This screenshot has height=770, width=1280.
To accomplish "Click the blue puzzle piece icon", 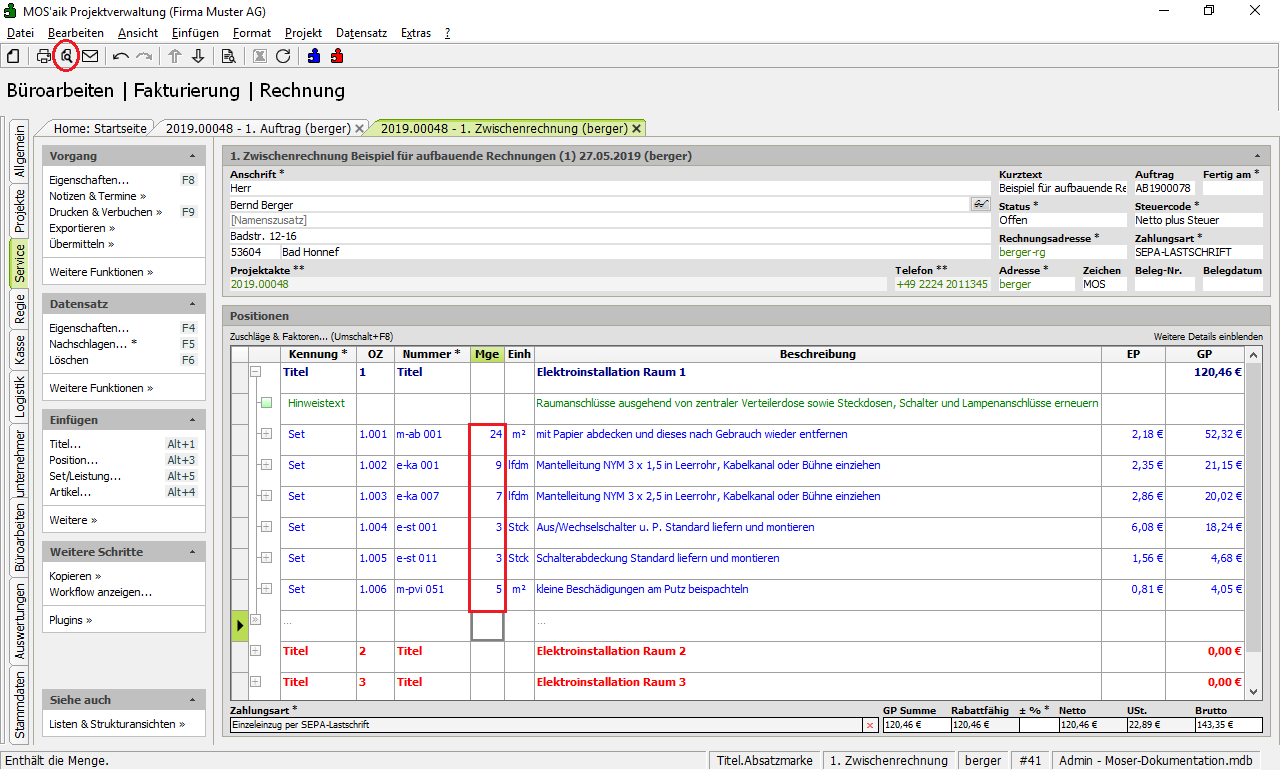I will tap(315, 56).
